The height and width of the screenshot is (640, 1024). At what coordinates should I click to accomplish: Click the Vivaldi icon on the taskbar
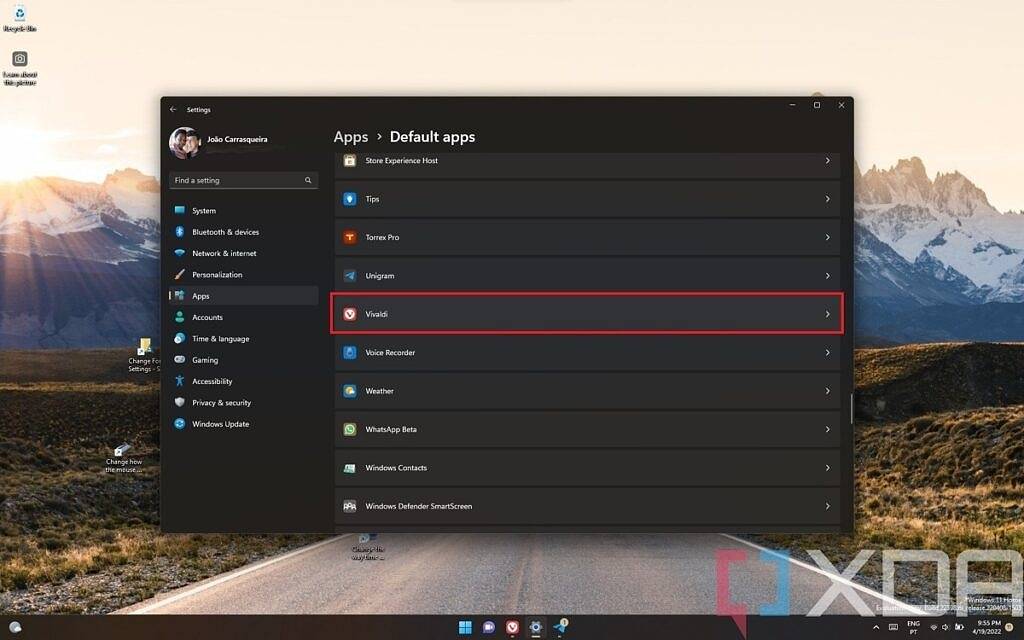pos(511,627)
